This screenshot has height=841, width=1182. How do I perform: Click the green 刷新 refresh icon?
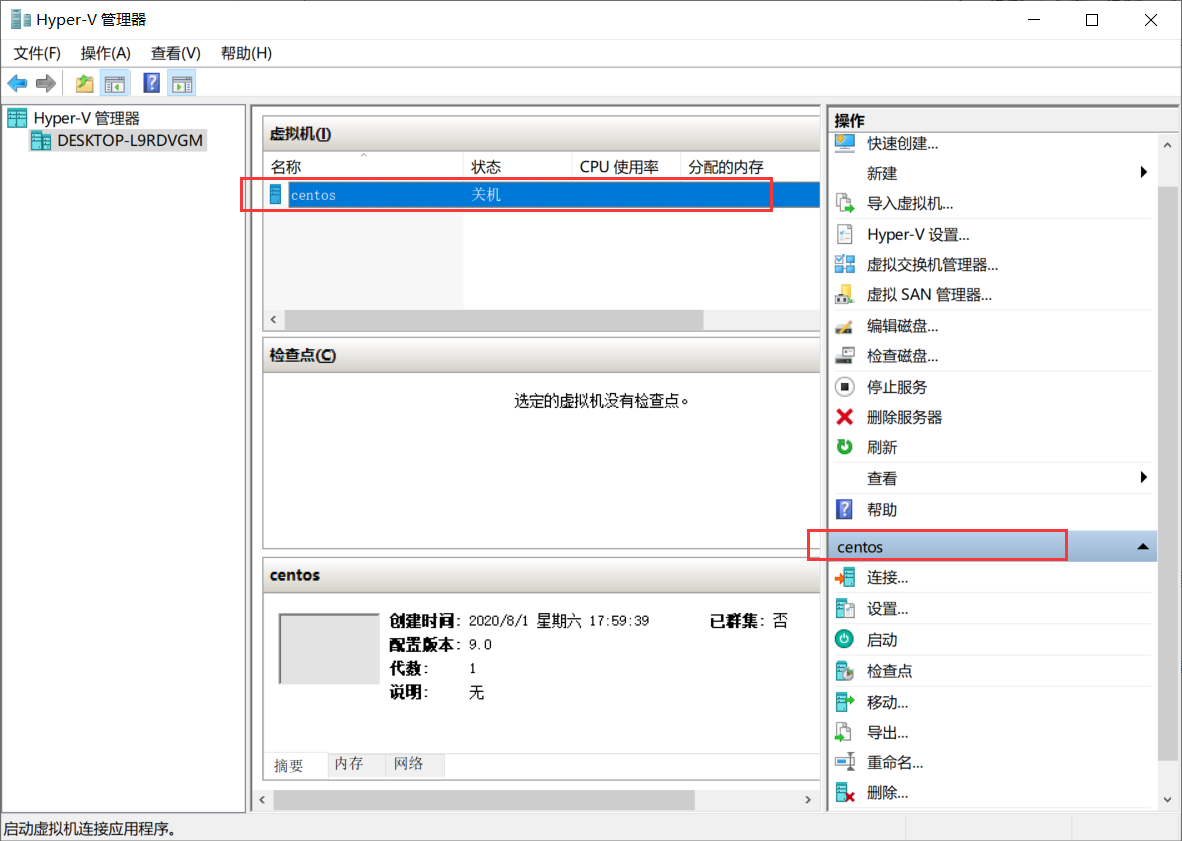(844, 447)
